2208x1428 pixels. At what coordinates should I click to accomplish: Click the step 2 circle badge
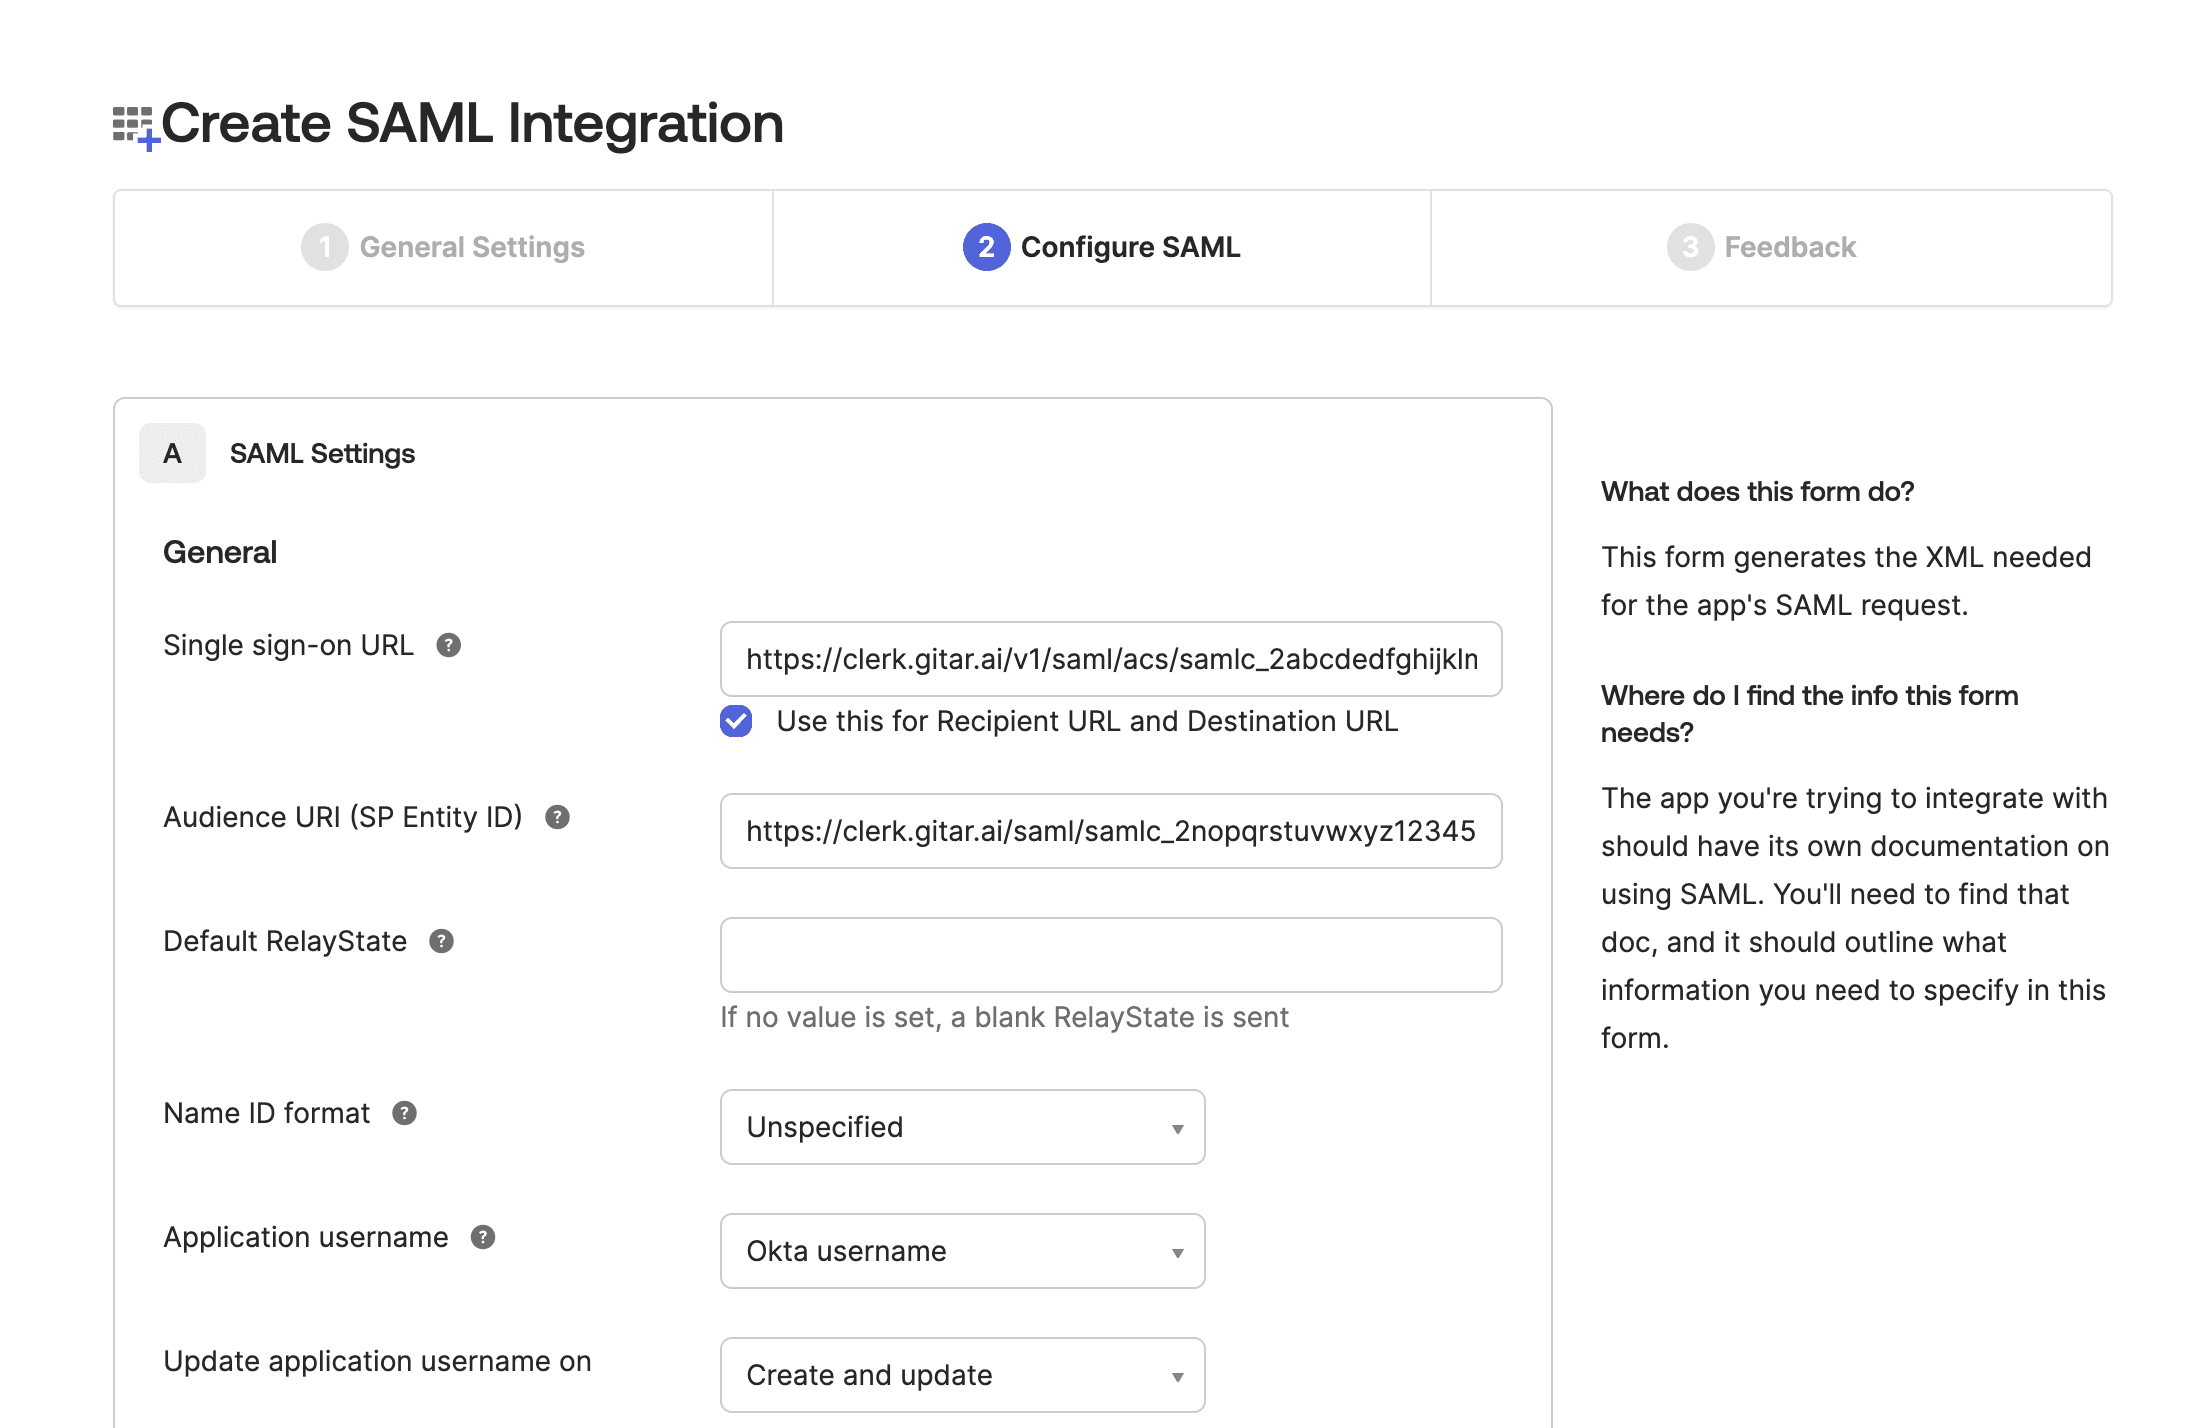coord(986,247)
